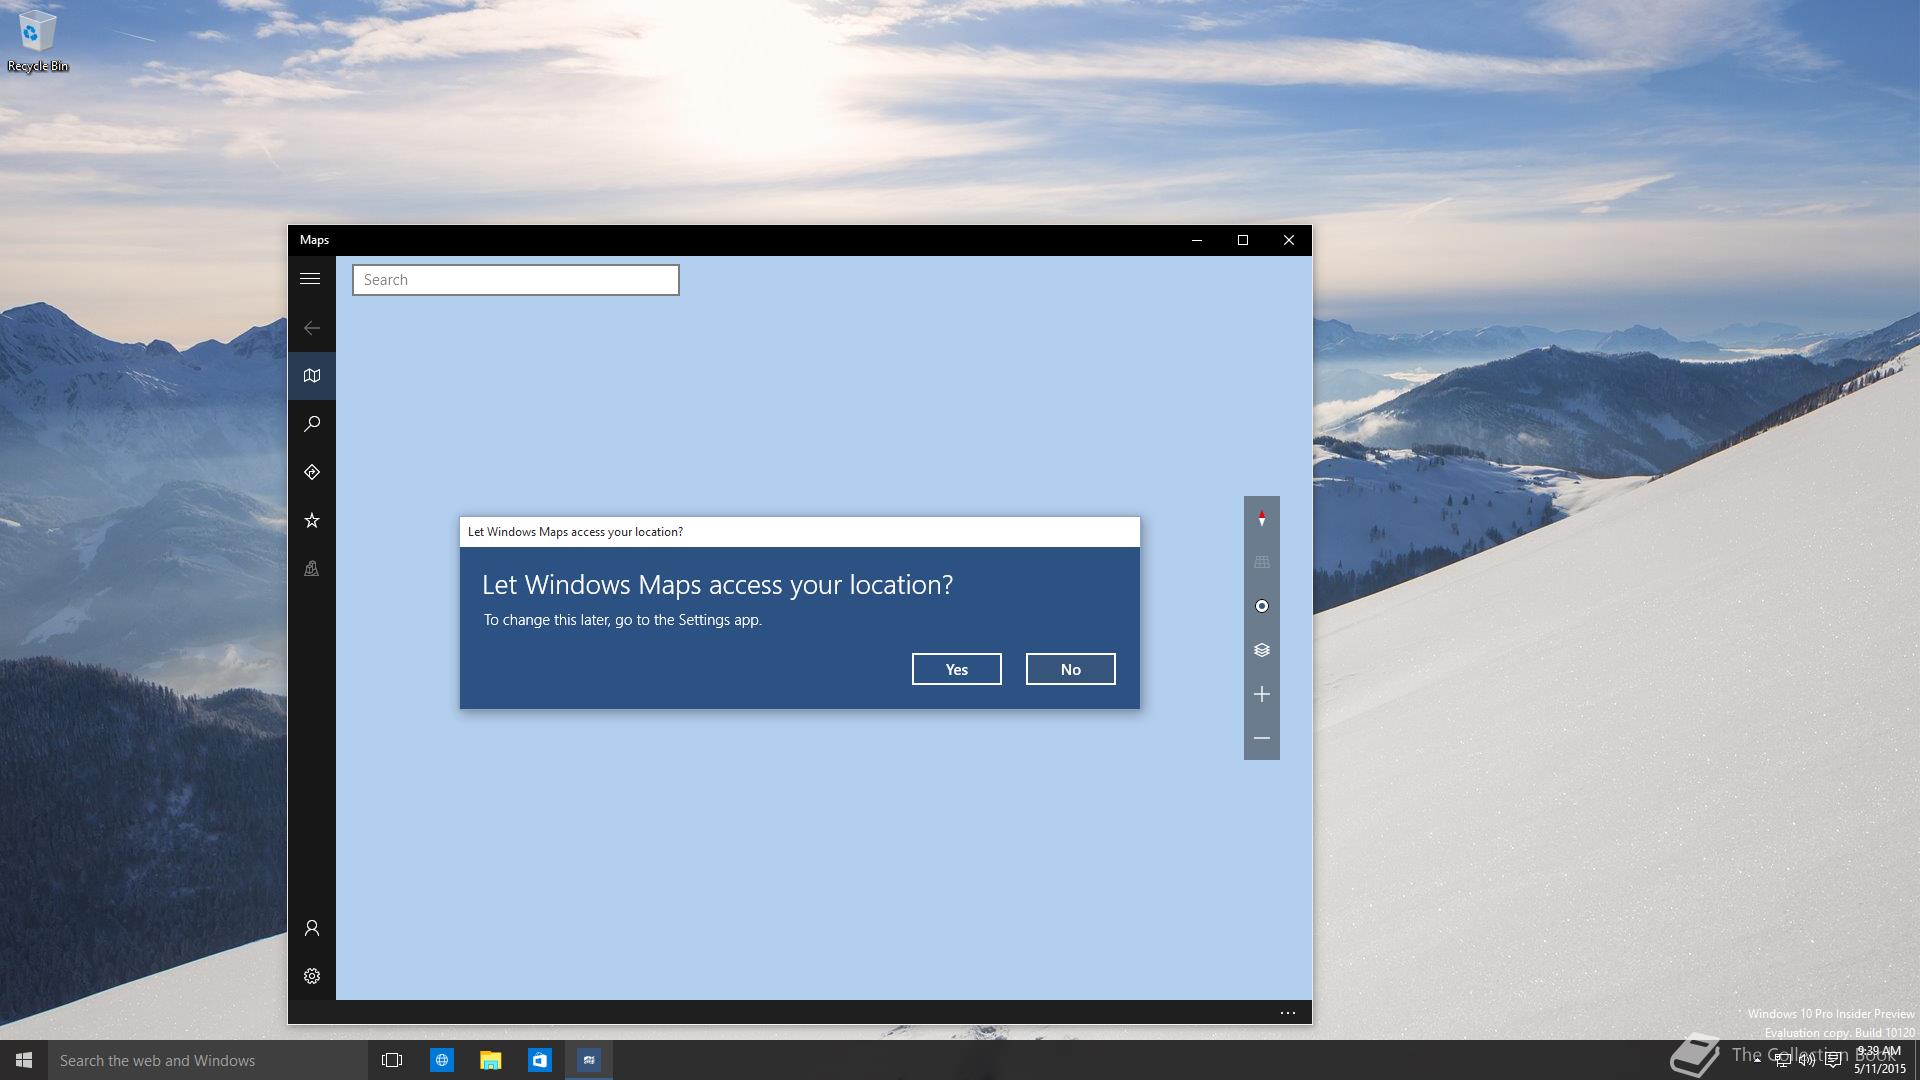The width and height of the screenshot is (1920, 1080).
Task: Zoom in with the plus control
Action: coord(1262,694)
